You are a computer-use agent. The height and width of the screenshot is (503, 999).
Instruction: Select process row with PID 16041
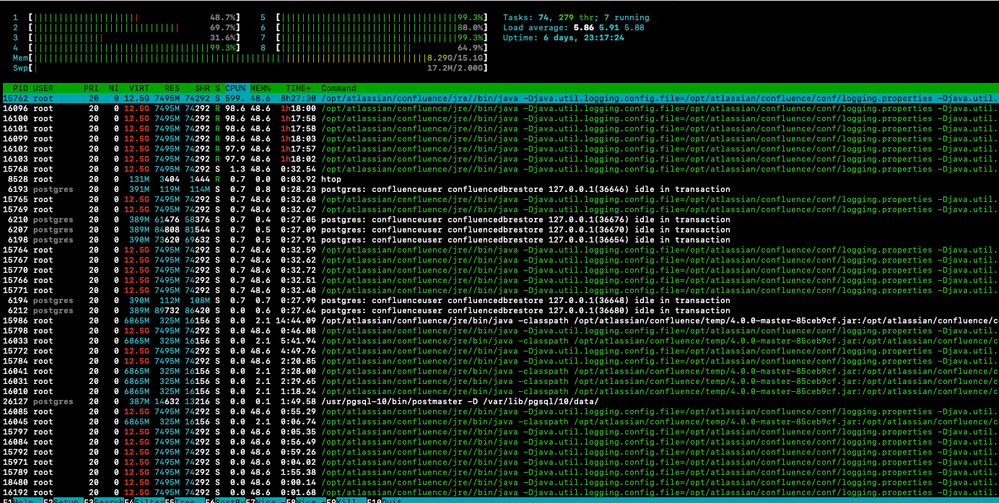(500, 372)
